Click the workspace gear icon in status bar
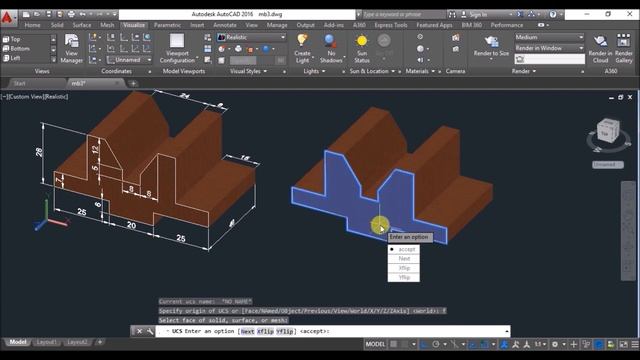Screen dimensions: 640x360 pos(555,344)
